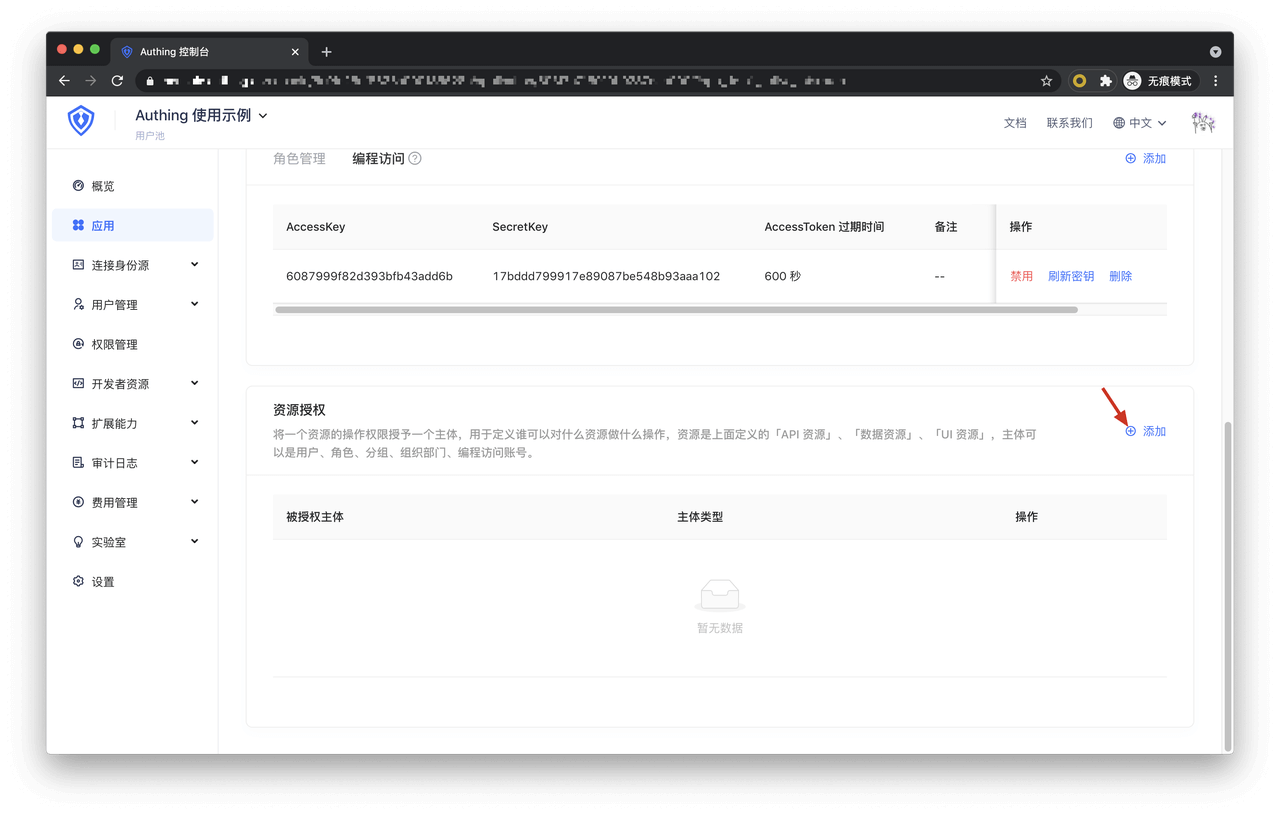Click the user avatar in header
1280x815 pixels.
[1203, 122]
